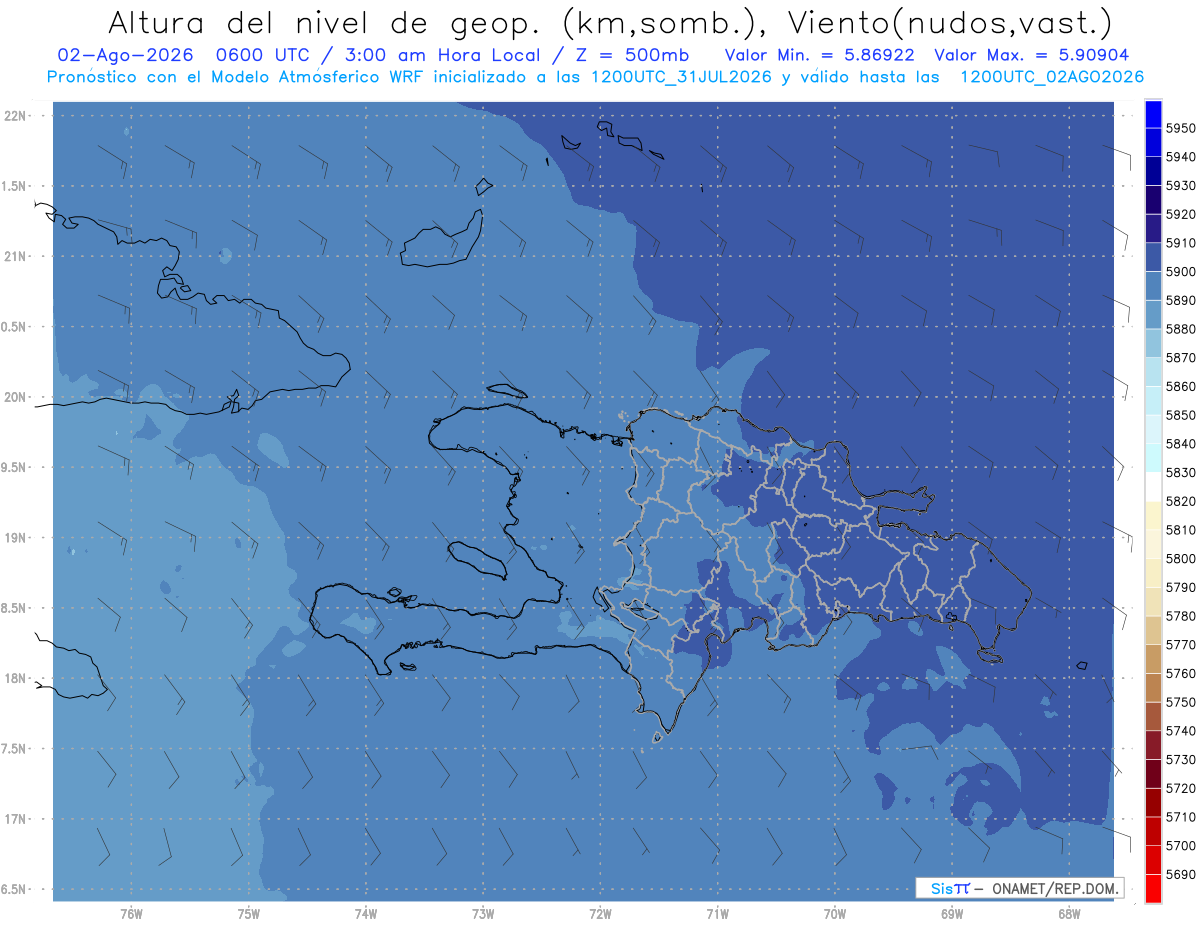This screenshot has width=1200, height=927.
Task: Click the legend value '5880'
Action: (1181, 329)
